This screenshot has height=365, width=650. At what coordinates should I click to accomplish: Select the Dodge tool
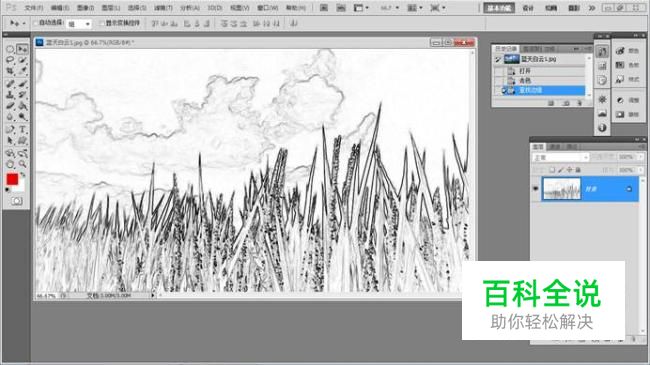22,116
